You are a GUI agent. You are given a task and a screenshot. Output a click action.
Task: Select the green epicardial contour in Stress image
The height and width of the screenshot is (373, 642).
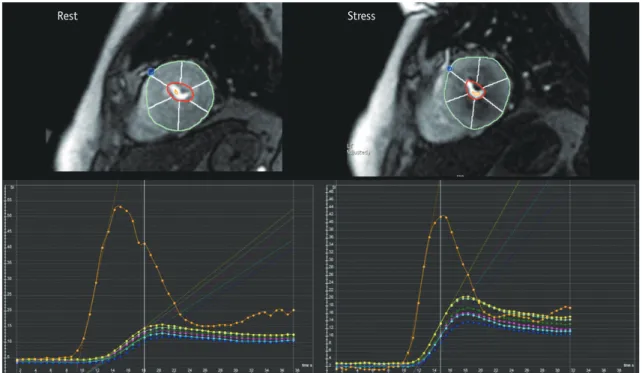(478, 93)
